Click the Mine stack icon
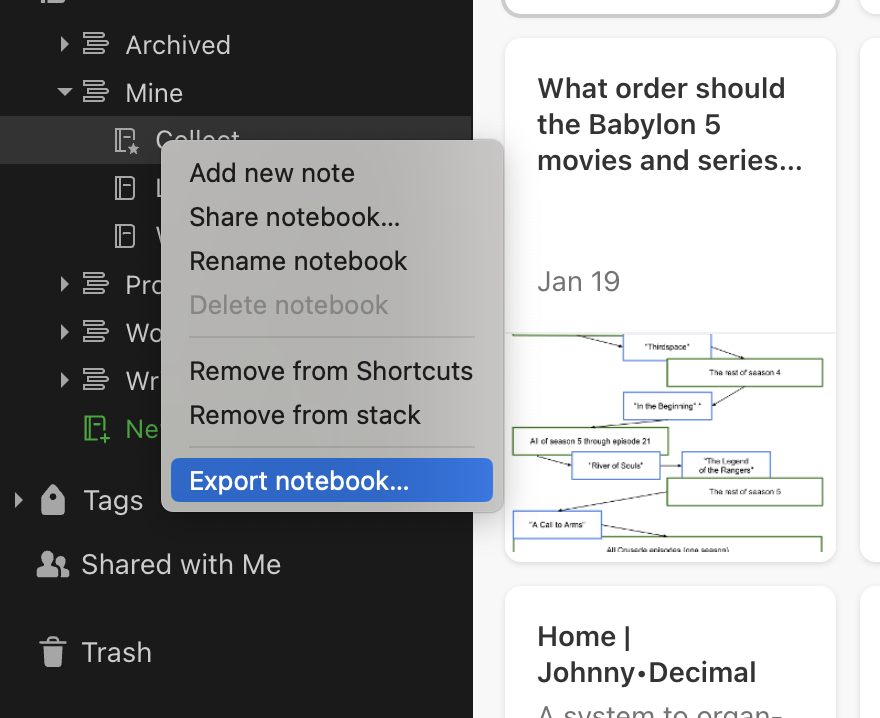Viewport: 880px width, 718px height. point(96,93)
